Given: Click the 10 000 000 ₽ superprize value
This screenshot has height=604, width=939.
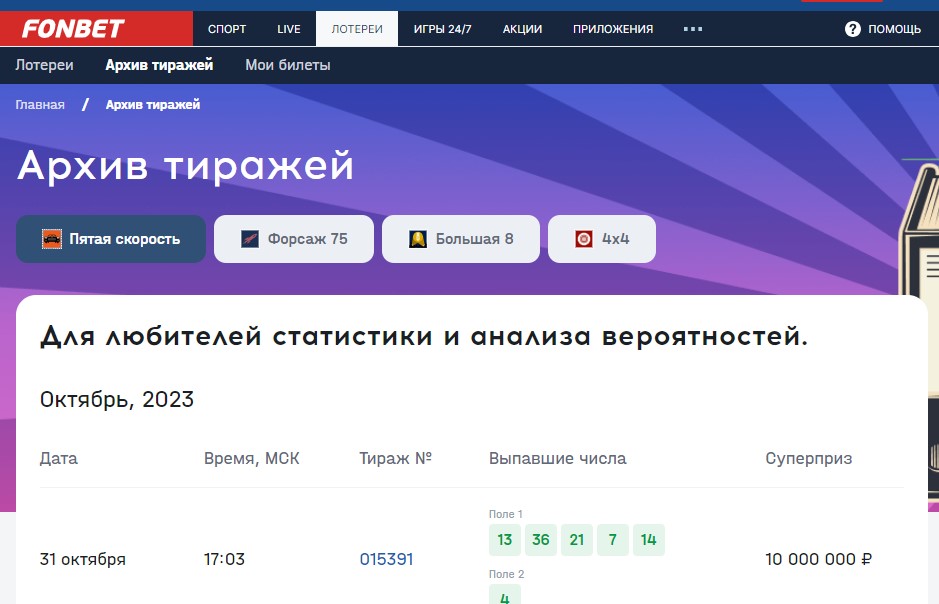Looking at the screenshot, I should point(818,559).
